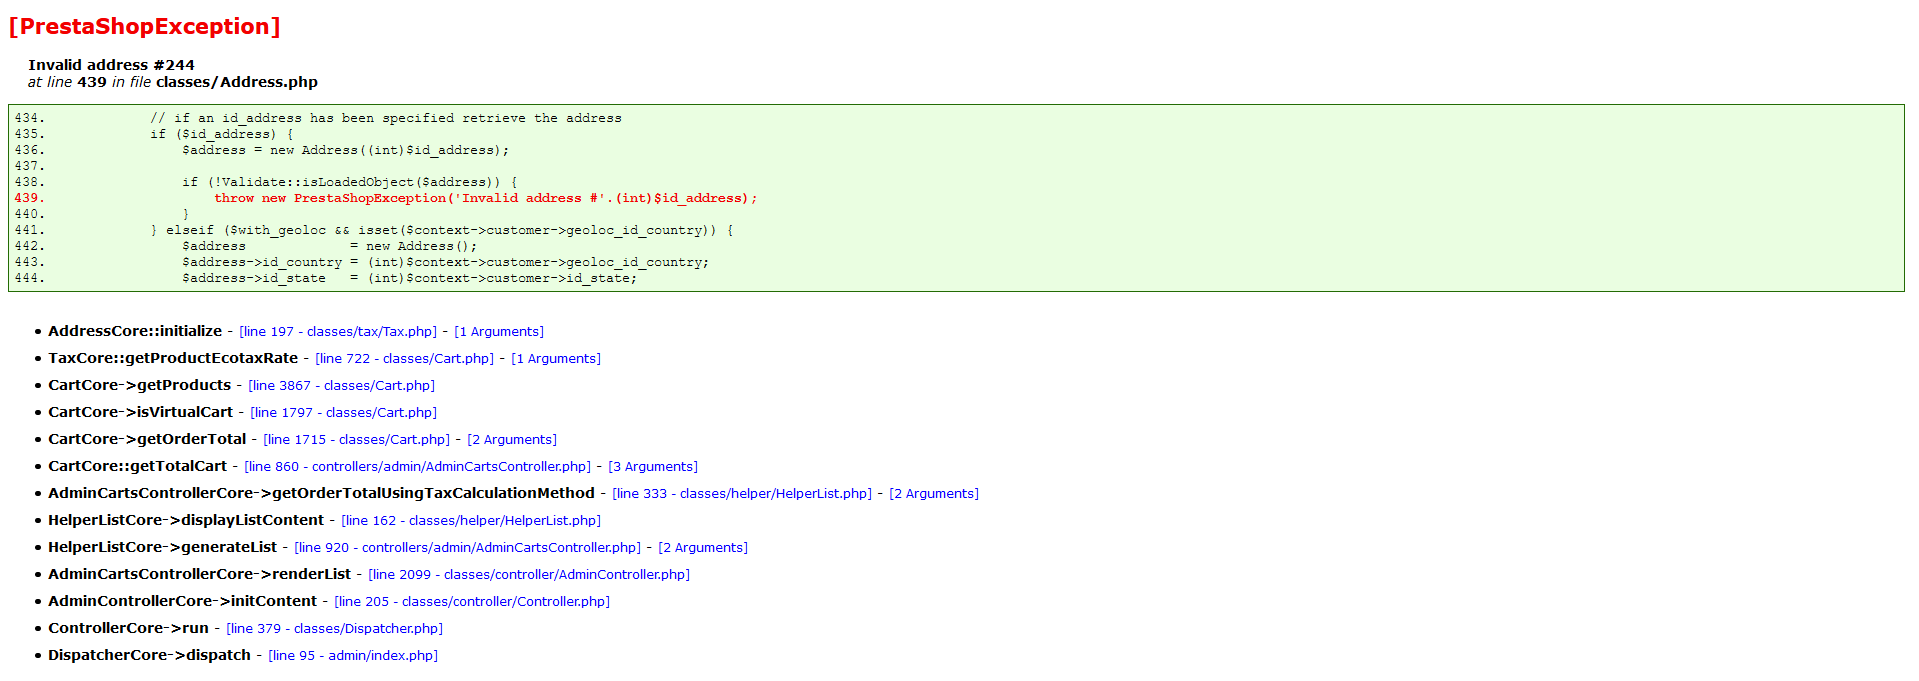1919x681 pixels.
Task: Click the PrestaShopException heading
Action: [x=145, y=27]
